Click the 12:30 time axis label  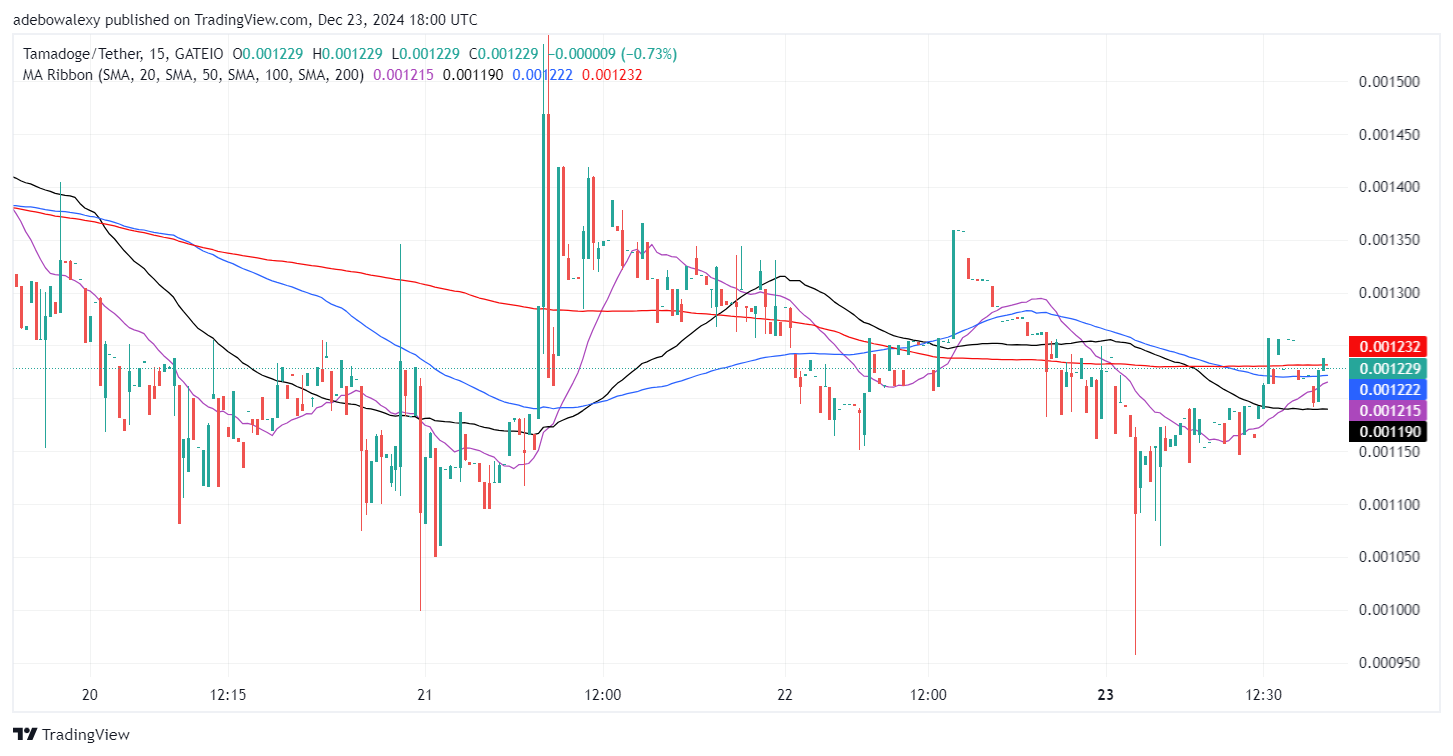coord(1264,694)
